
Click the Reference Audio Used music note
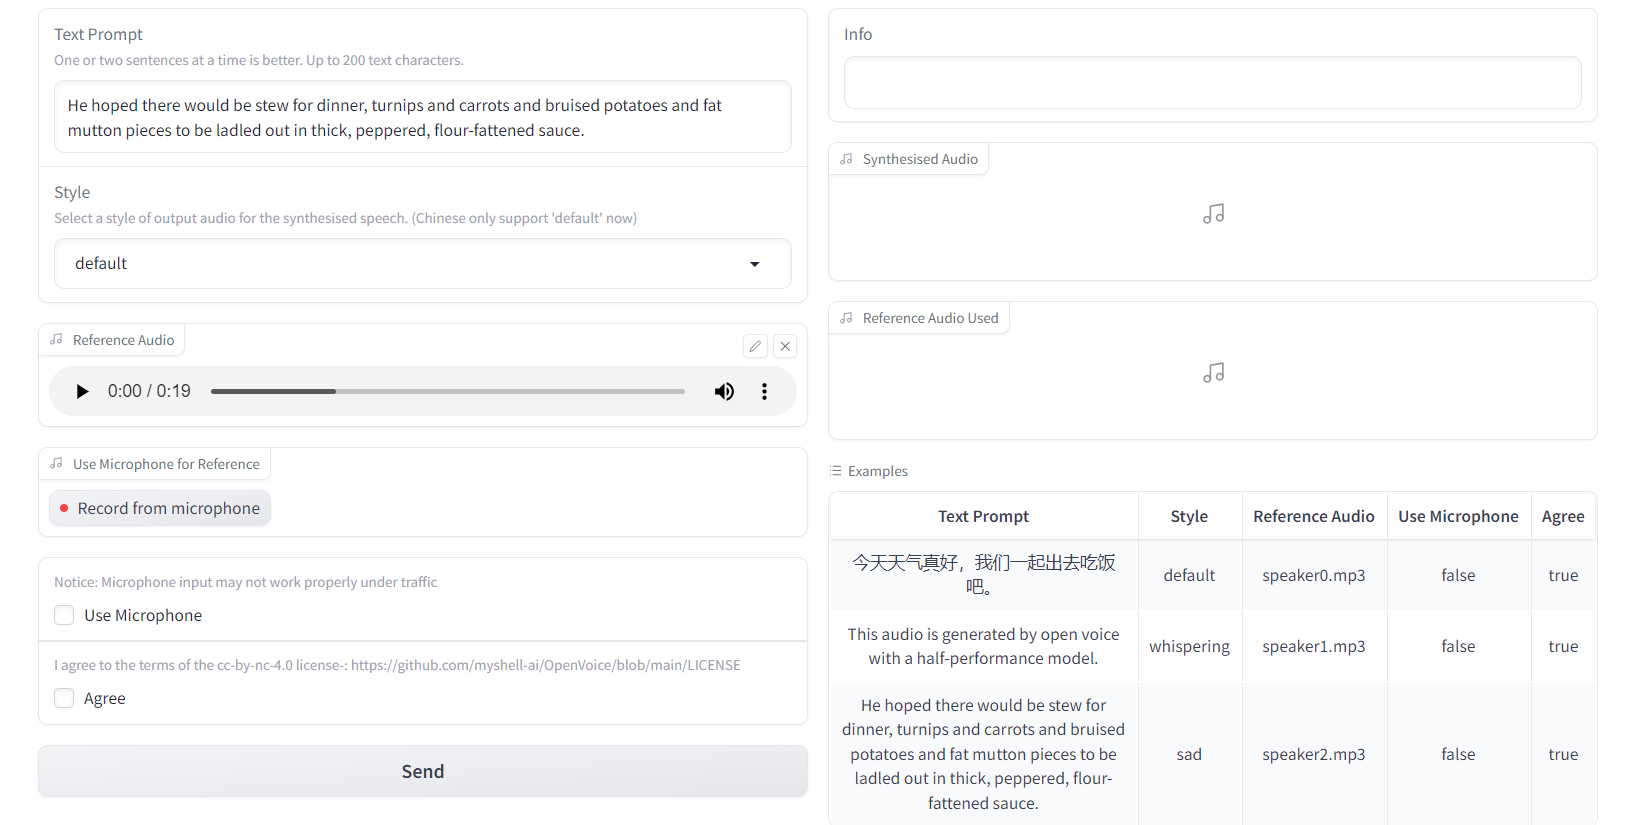1213,373
